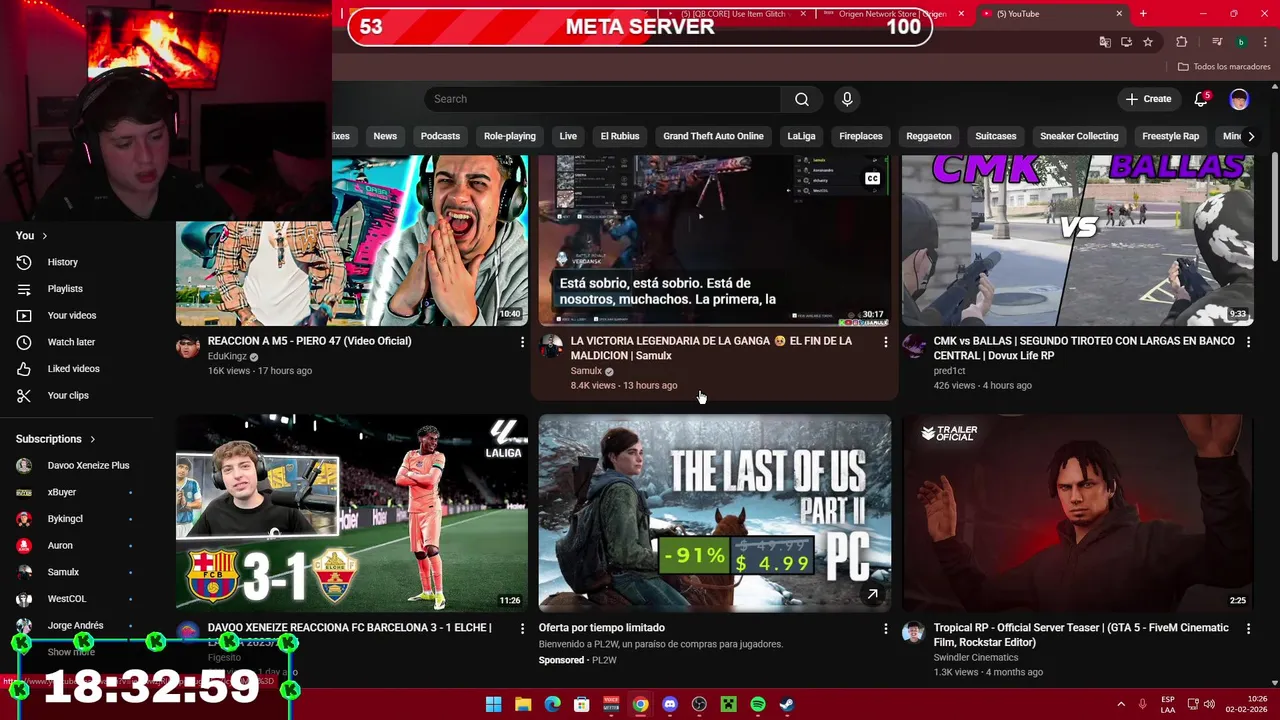This screenshot has width=1280, height=720.
Task: Open Todos los marcadores bookmarks folder
Action: click(x=1224, y=67)
